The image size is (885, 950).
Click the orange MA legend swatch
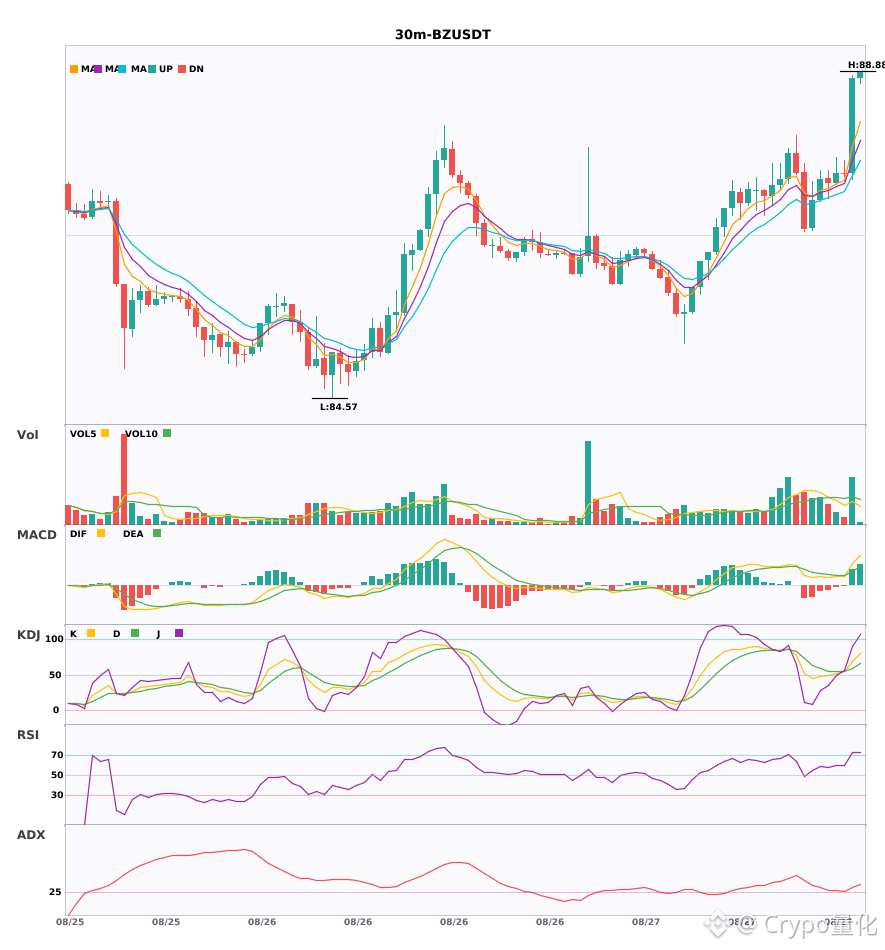pos(74,69)
